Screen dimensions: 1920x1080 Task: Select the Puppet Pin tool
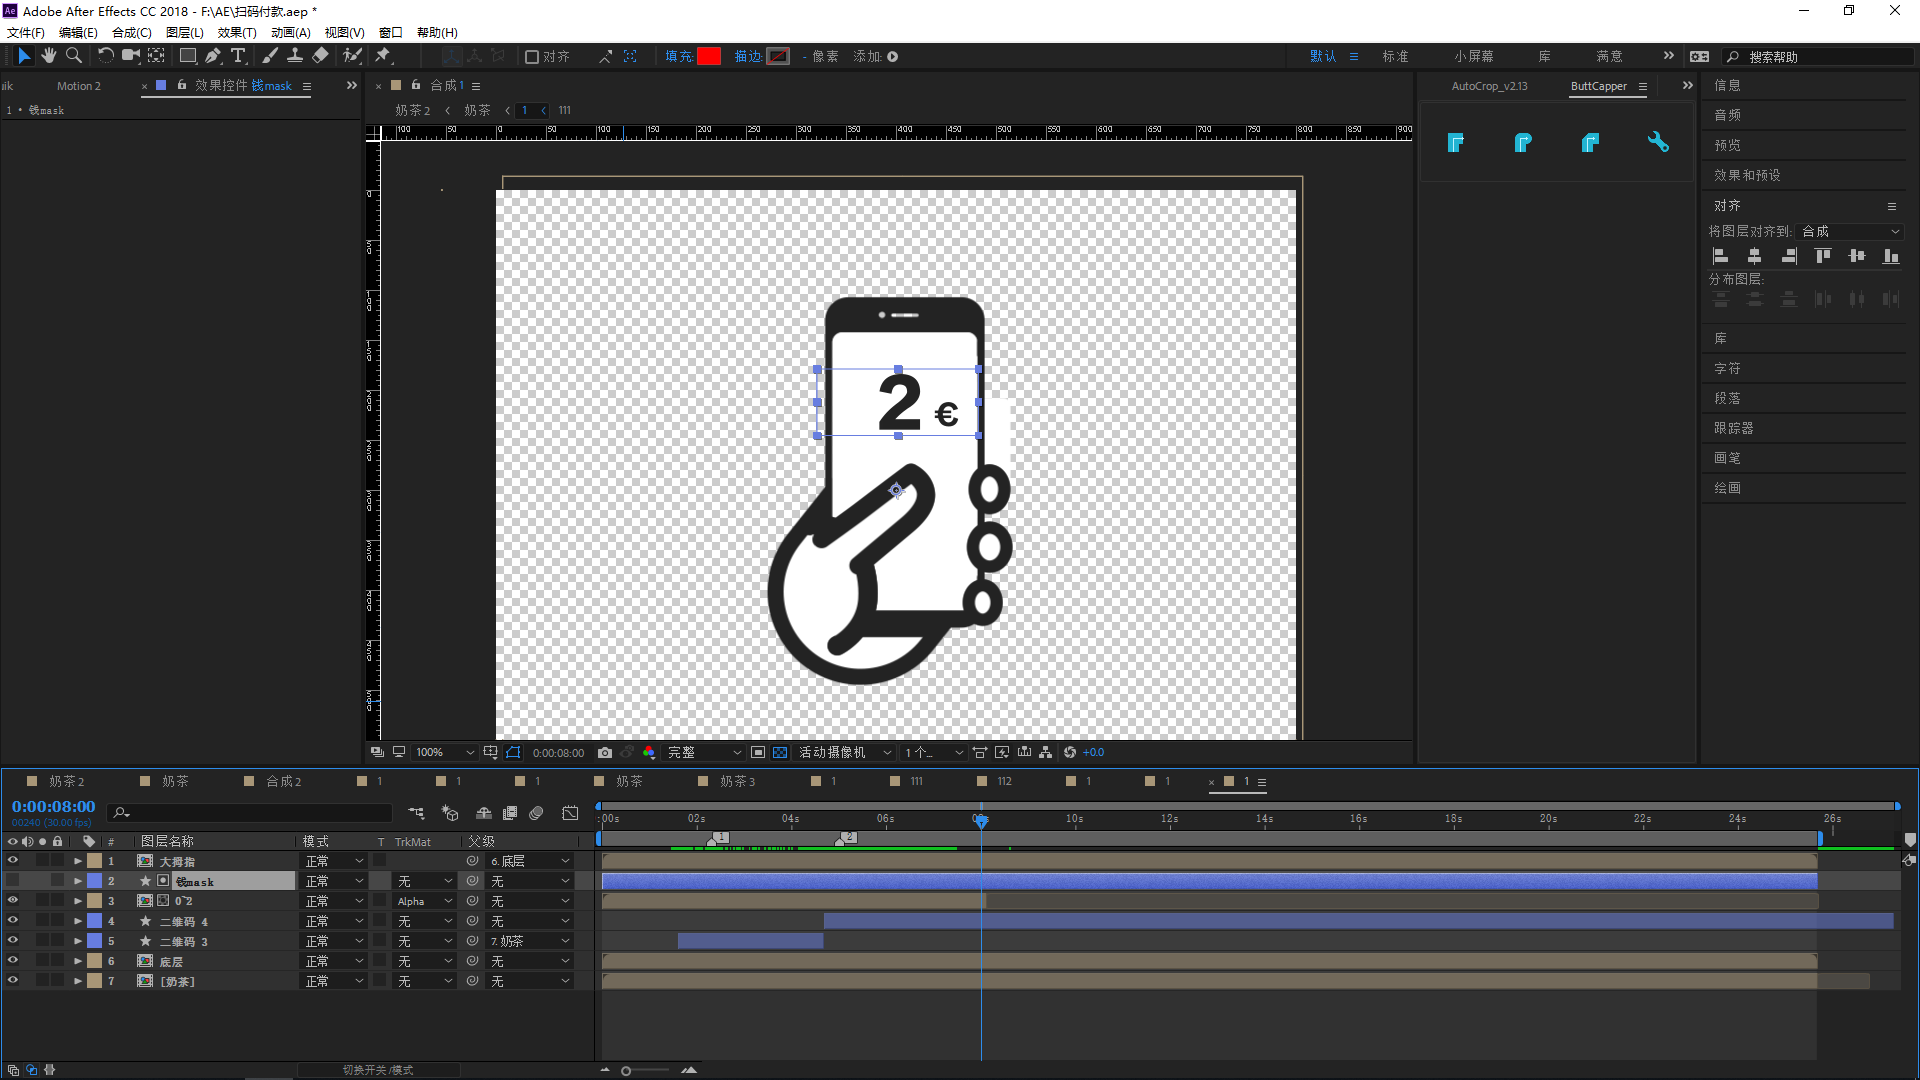[x=382, y=56]
